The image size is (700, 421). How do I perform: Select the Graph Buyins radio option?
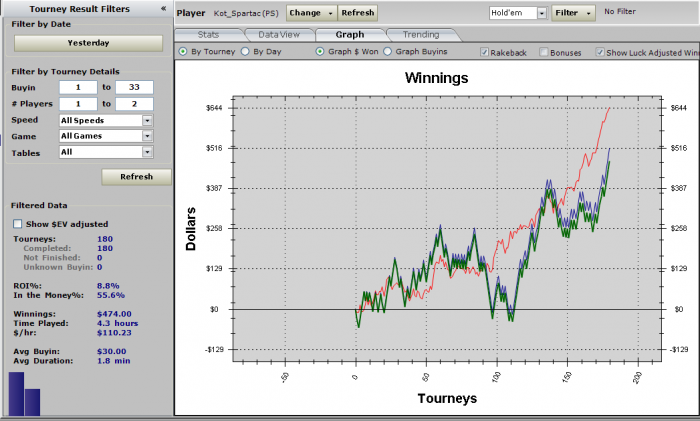coord(388,51)
